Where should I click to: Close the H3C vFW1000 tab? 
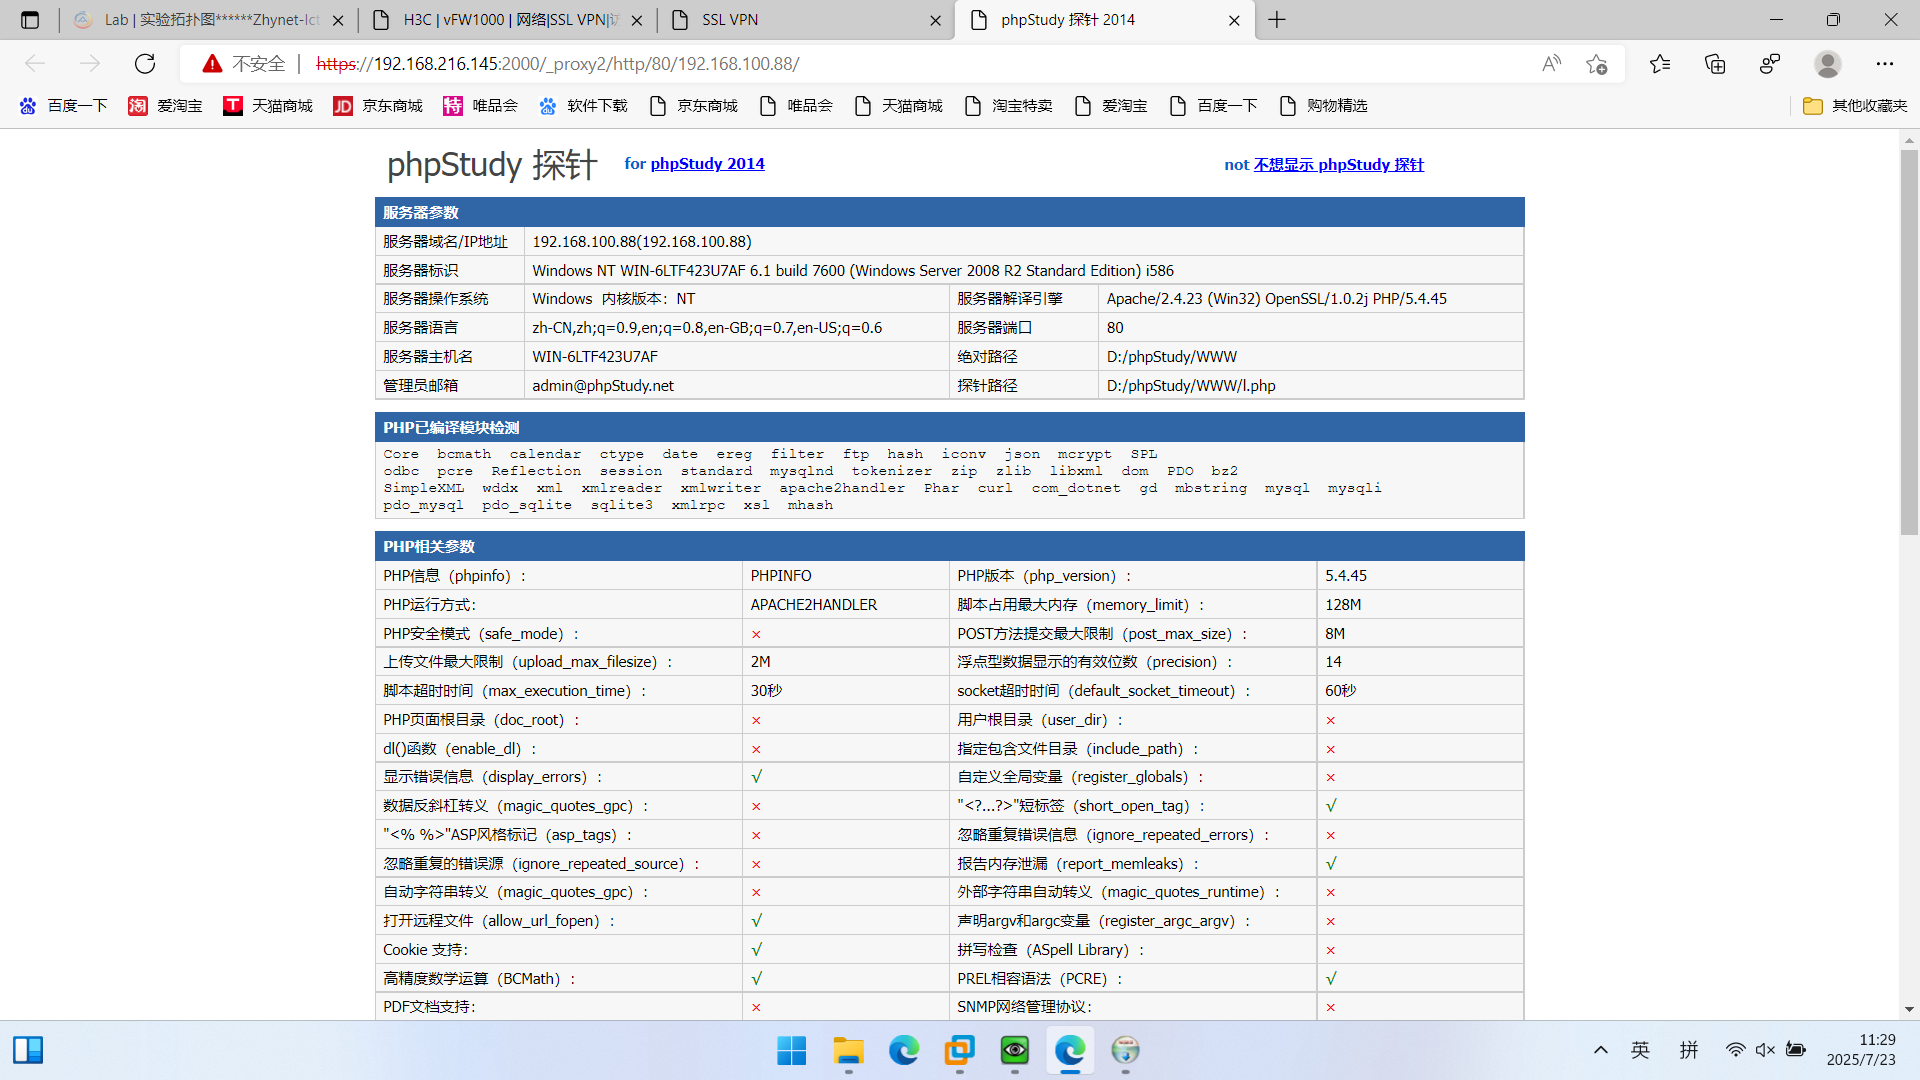637,20
